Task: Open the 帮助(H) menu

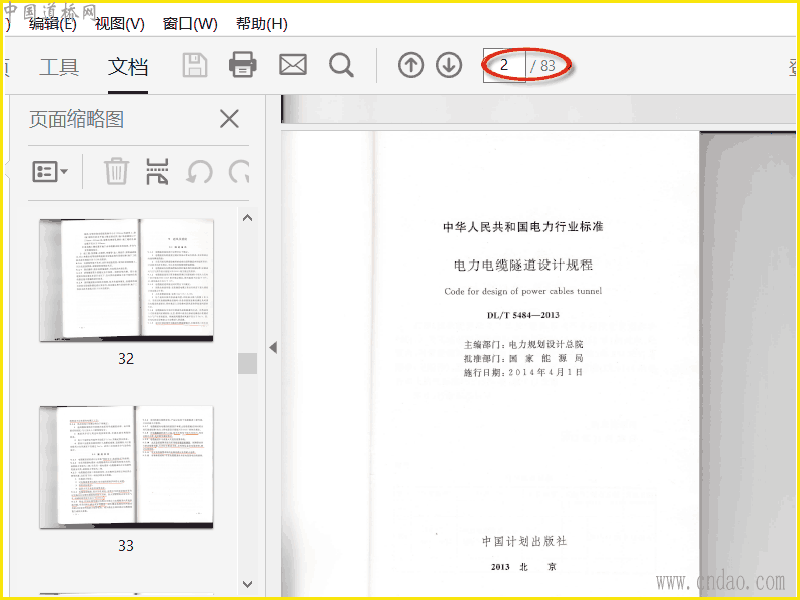Action: (x=262, y=23)
